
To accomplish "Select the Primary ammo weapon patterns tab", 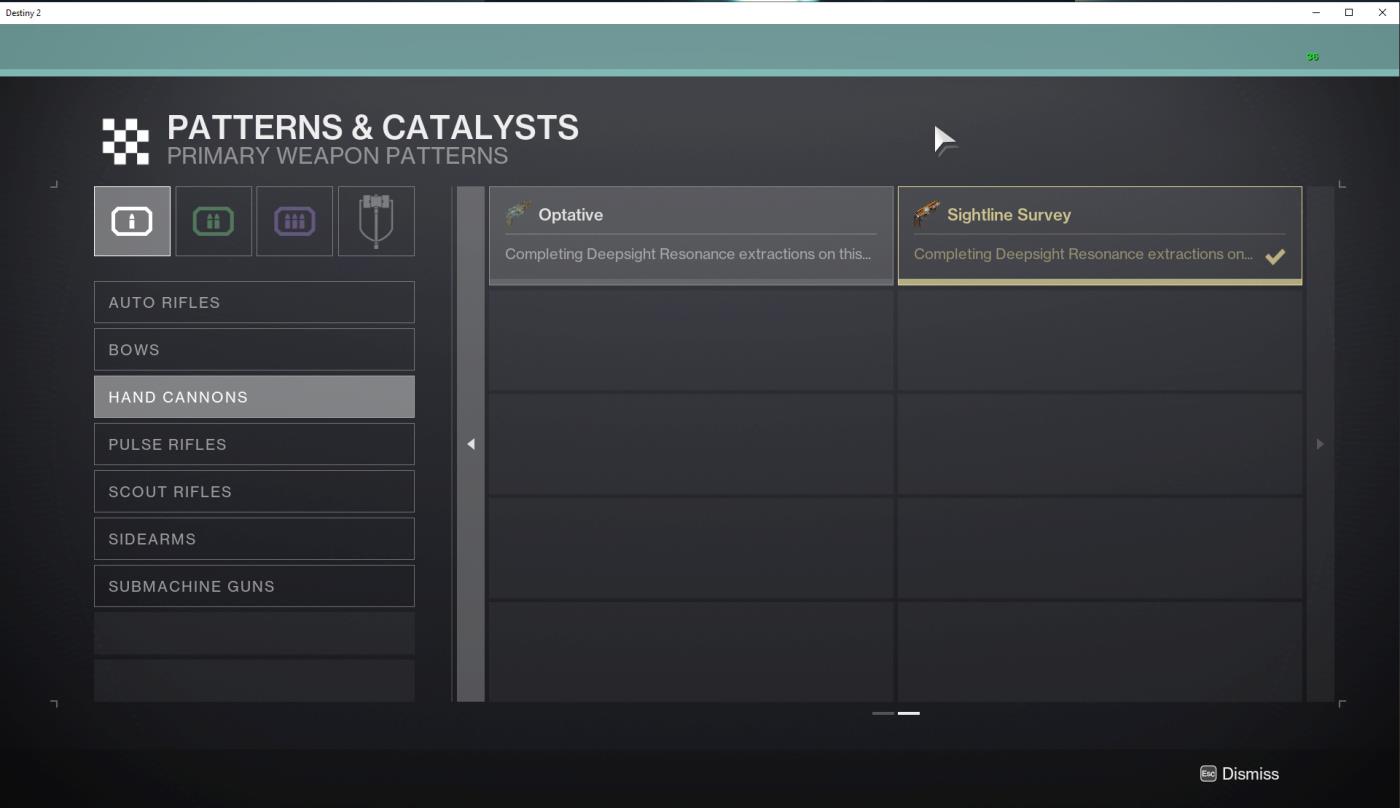I will 132,221.
